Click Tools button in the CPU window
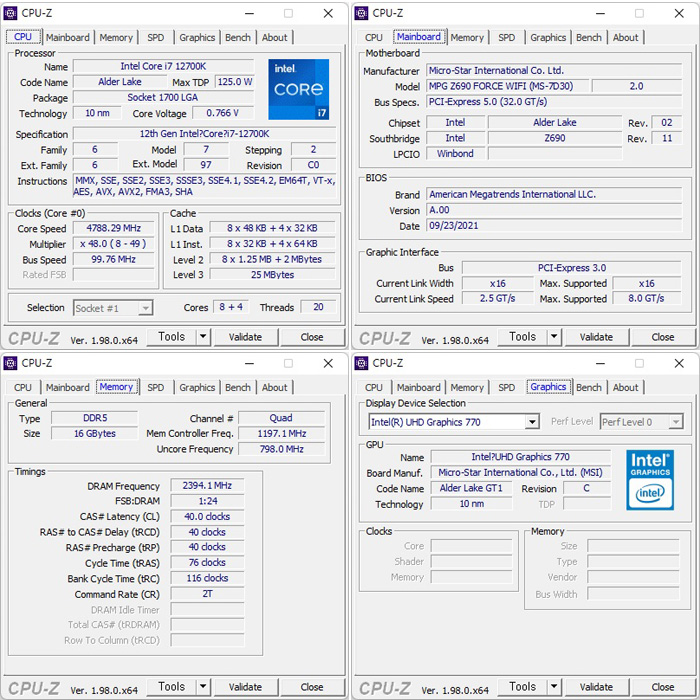This screenshot has height=700, width=700. [172, 337]
